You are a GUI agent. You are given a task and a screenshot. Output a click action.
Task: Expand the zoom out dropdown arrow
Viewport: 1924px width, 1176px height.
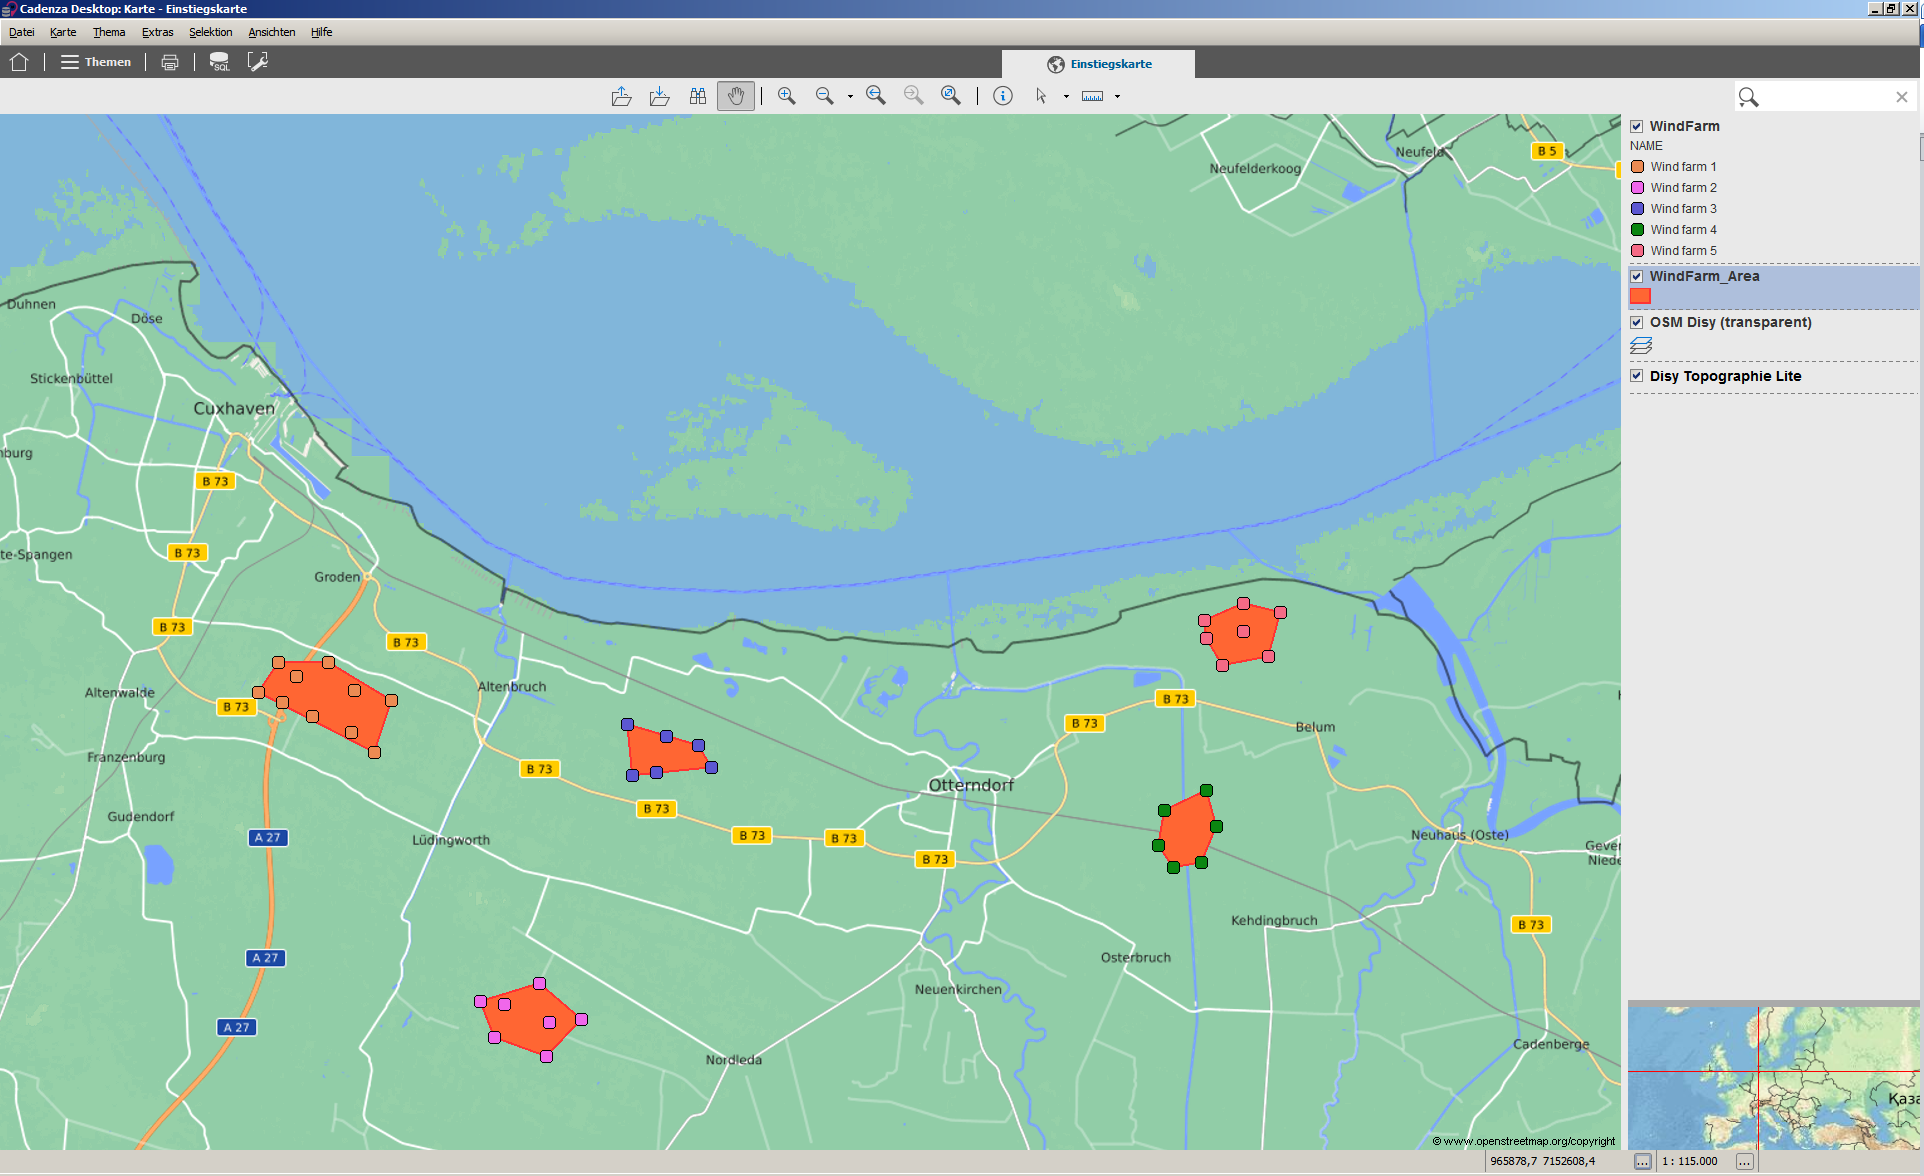pos(850,97)
